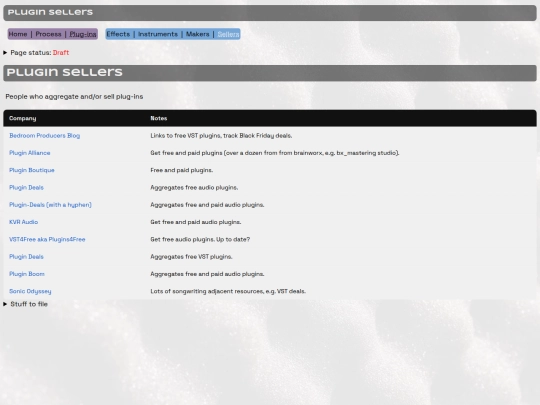Select the brainworx bx_mastering studio note
The width and height of the screenshot is (540, 405).
[275, 153]
